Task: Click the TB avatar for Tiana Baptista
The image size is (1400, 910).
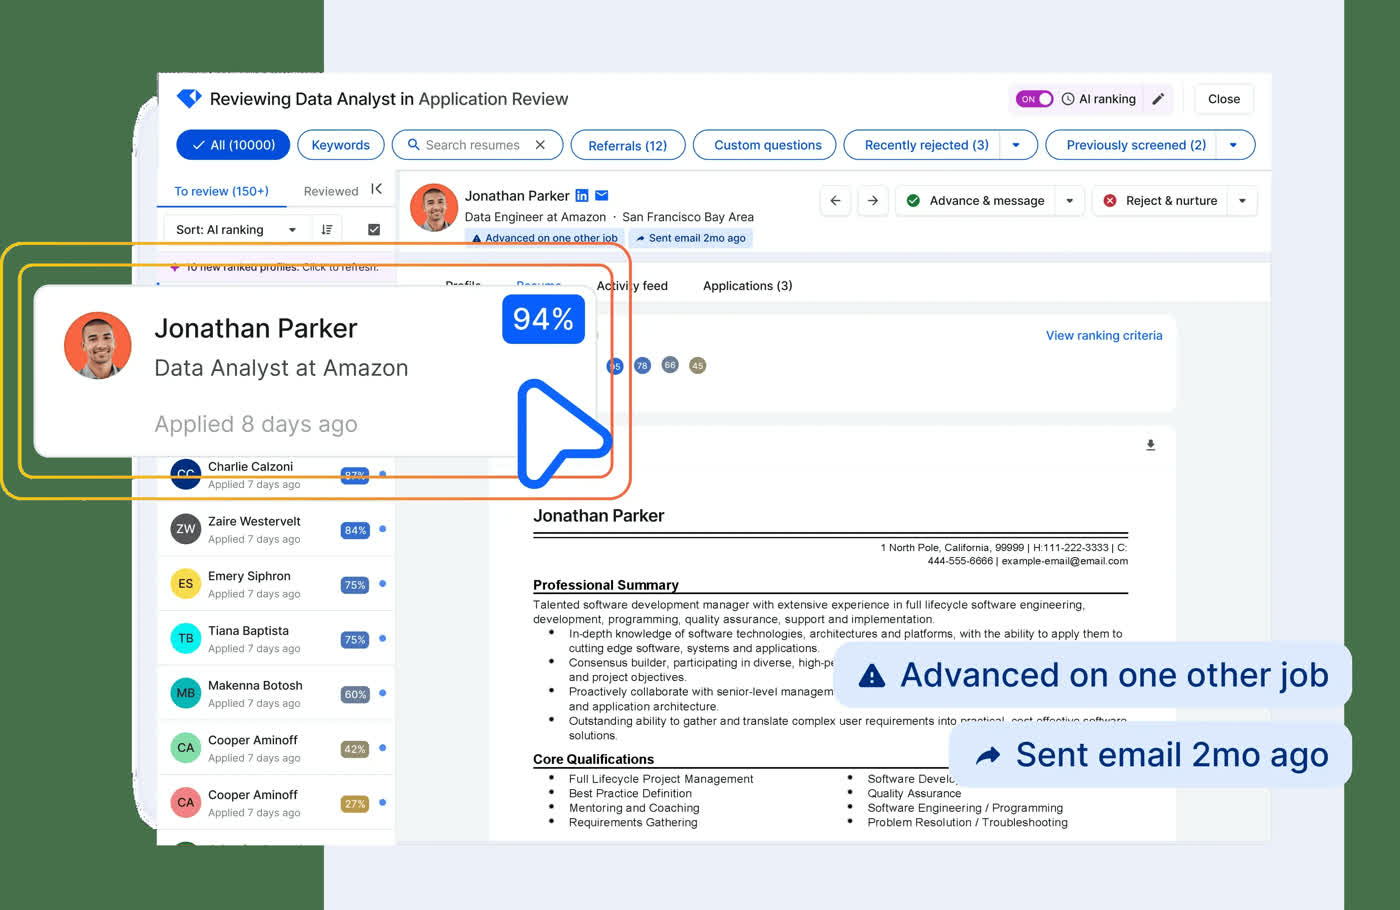Action: pyautogui.click(x=185, y=638)
